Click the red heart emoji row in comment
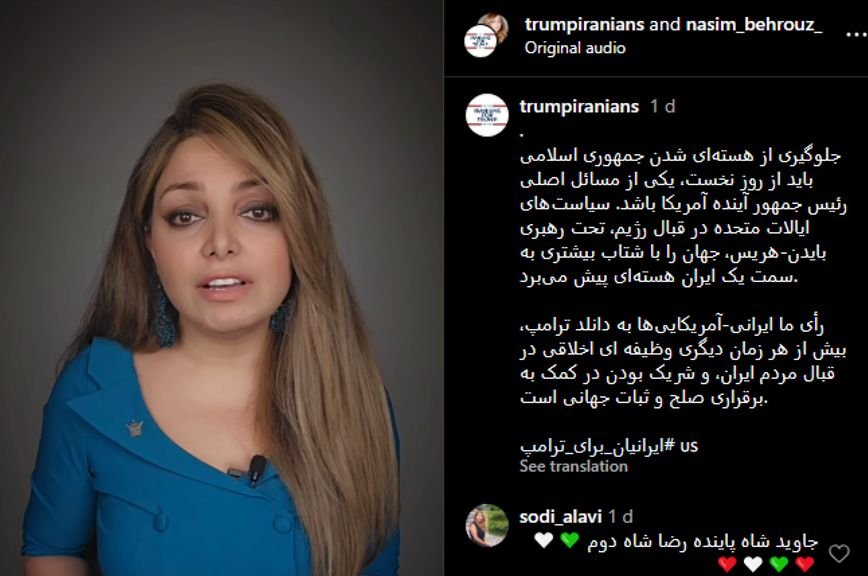868x576 pixels. tap(766, 564)
